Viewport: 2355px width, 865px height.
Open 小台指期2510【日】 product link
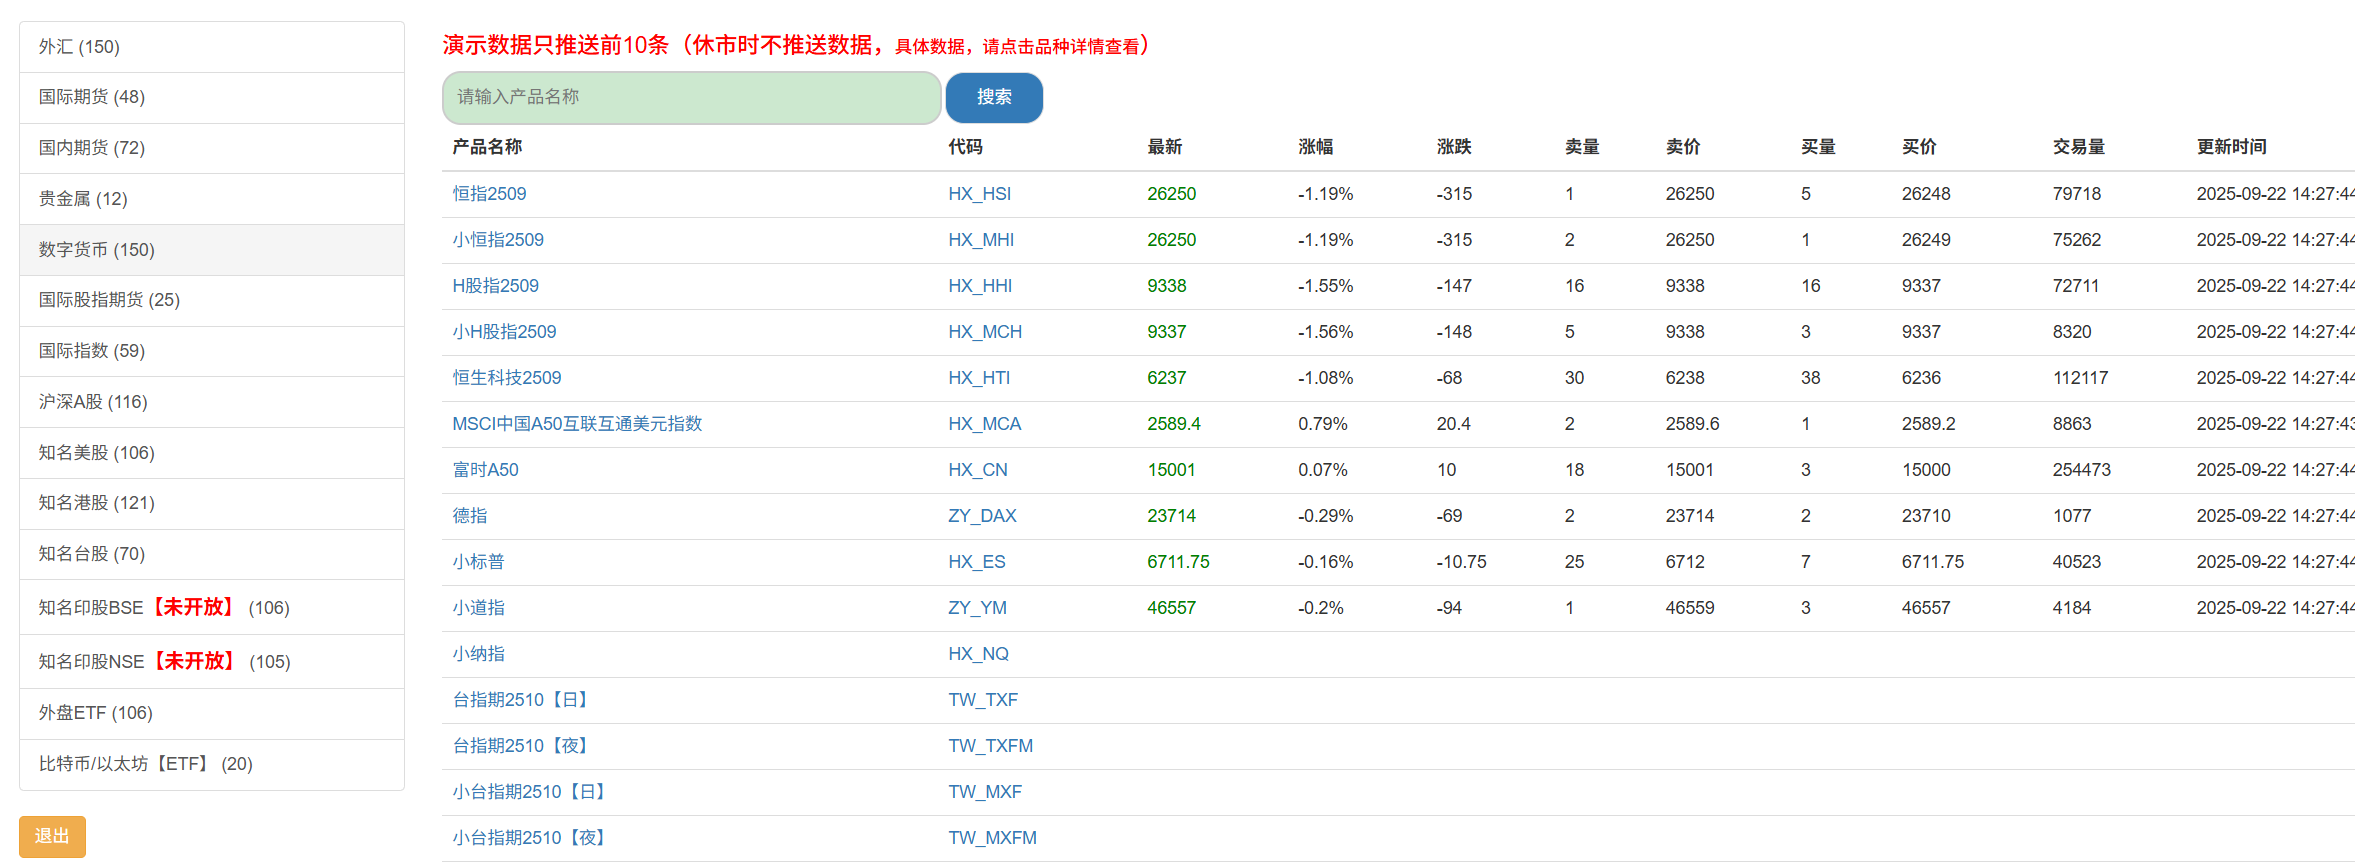pyautogui.click(x=529, y=792)
